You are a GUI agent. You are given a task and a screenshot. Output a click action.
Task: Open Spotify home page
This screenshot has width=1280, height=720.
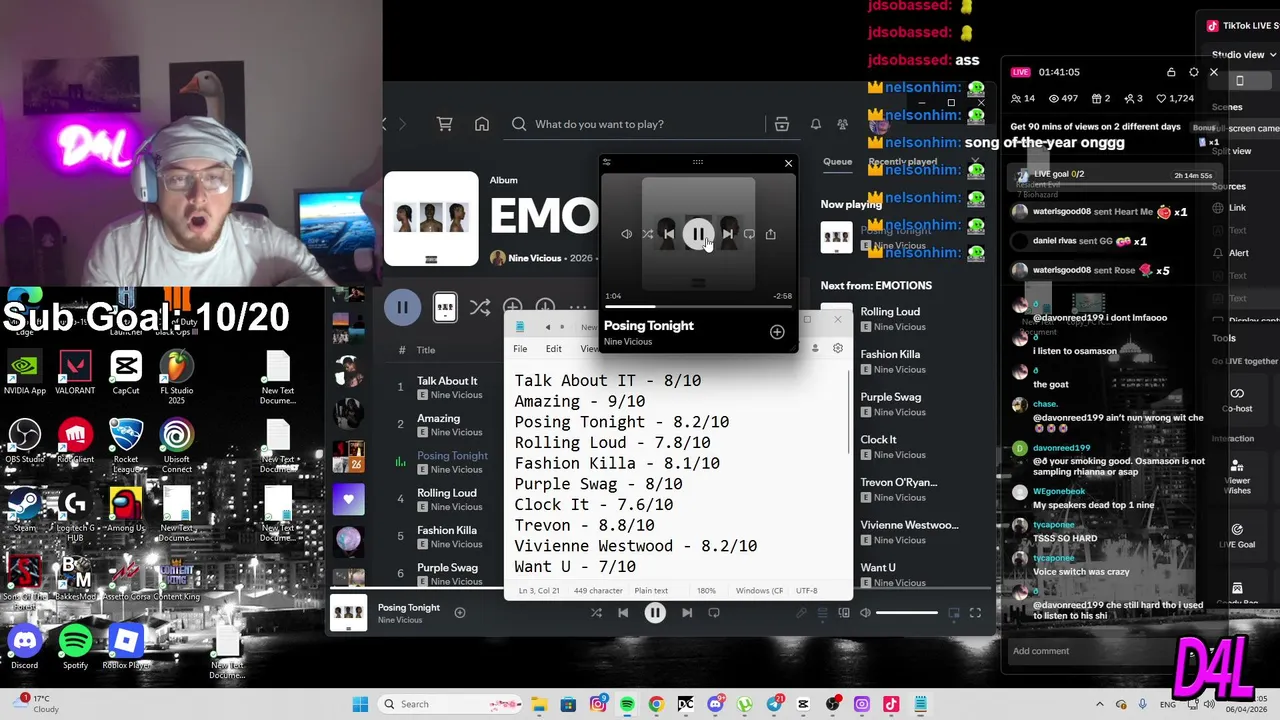[482, 124]
